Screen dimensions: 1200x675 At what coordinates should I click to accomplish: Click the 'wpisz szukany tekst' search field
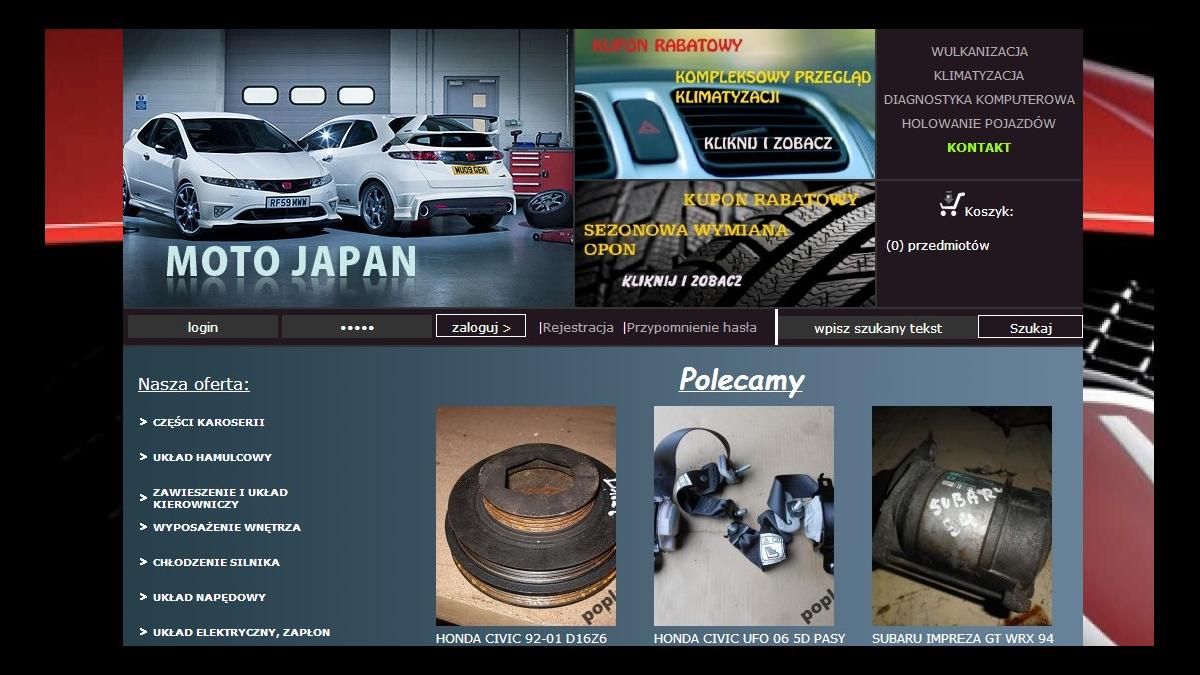[878, 327]
